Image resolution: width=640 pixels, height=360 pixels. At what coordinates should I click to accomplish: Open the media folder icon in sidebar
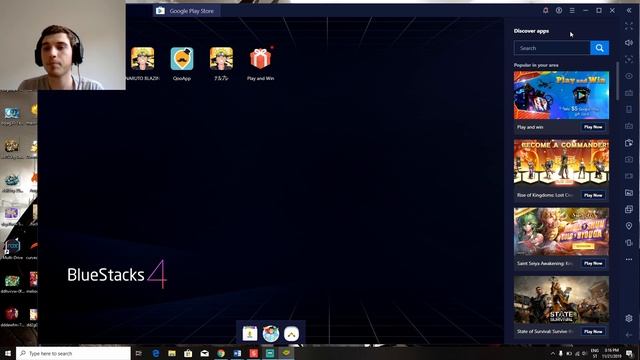629,192
